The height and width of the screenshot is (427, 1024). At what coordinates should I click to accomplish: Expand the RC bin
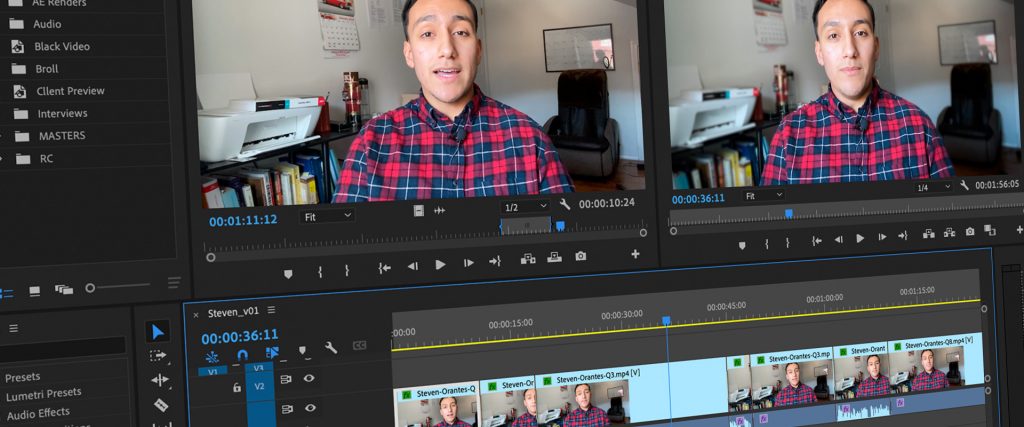click(1, 159)
